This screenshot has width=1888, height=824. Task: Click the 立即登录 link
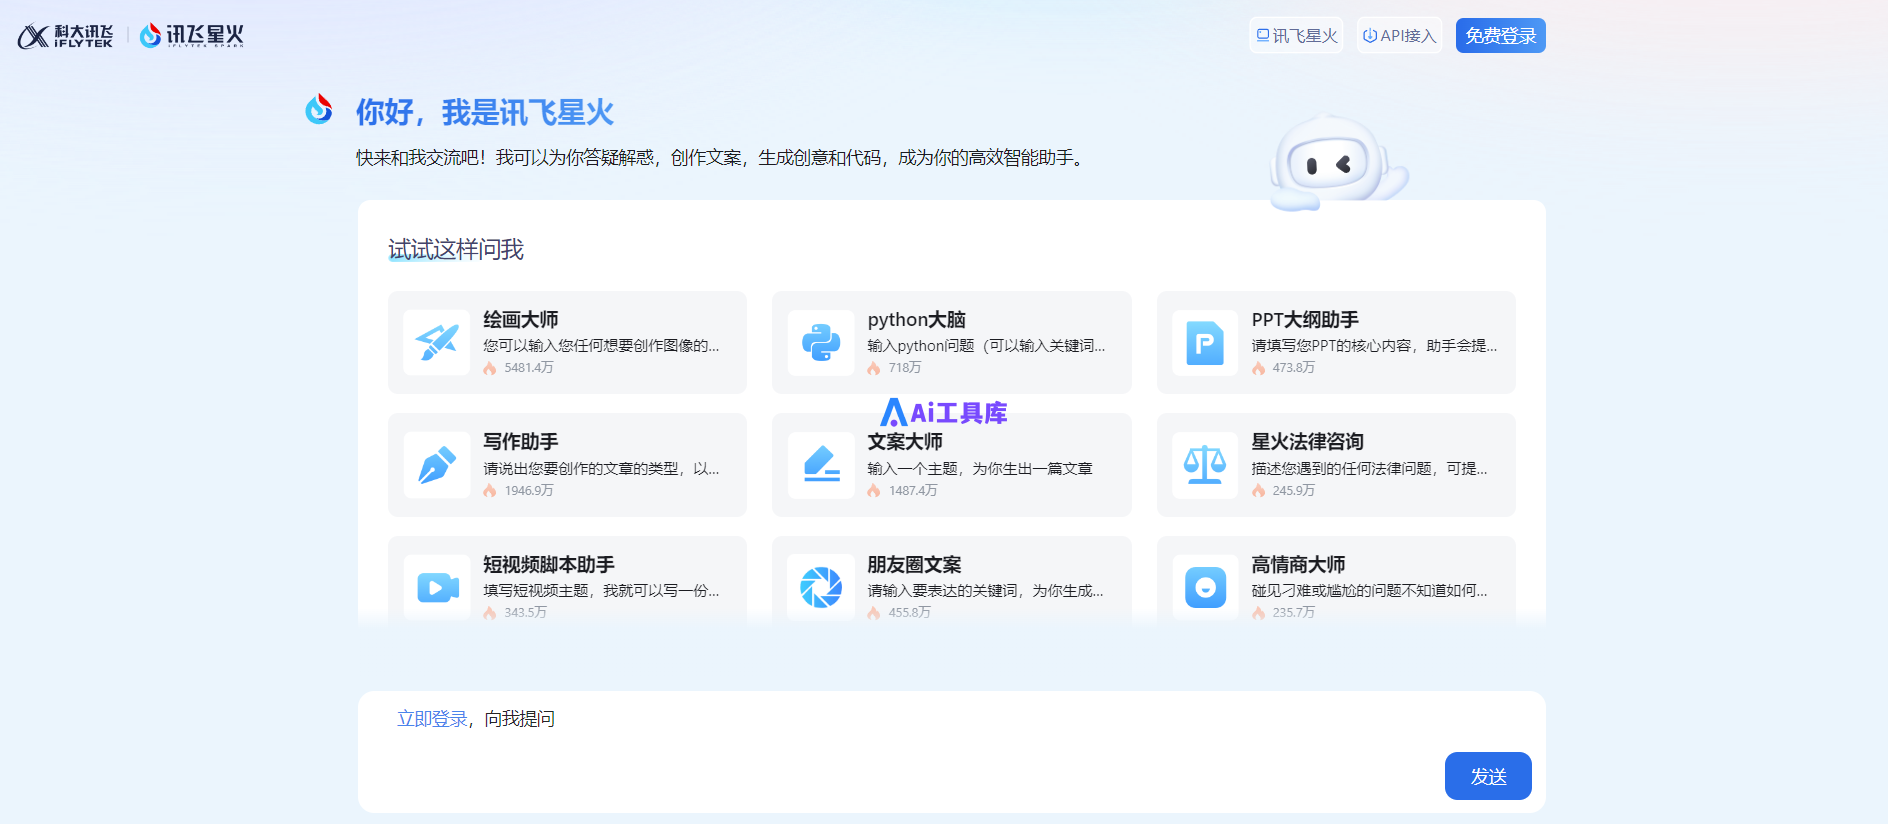click(432, 719)
